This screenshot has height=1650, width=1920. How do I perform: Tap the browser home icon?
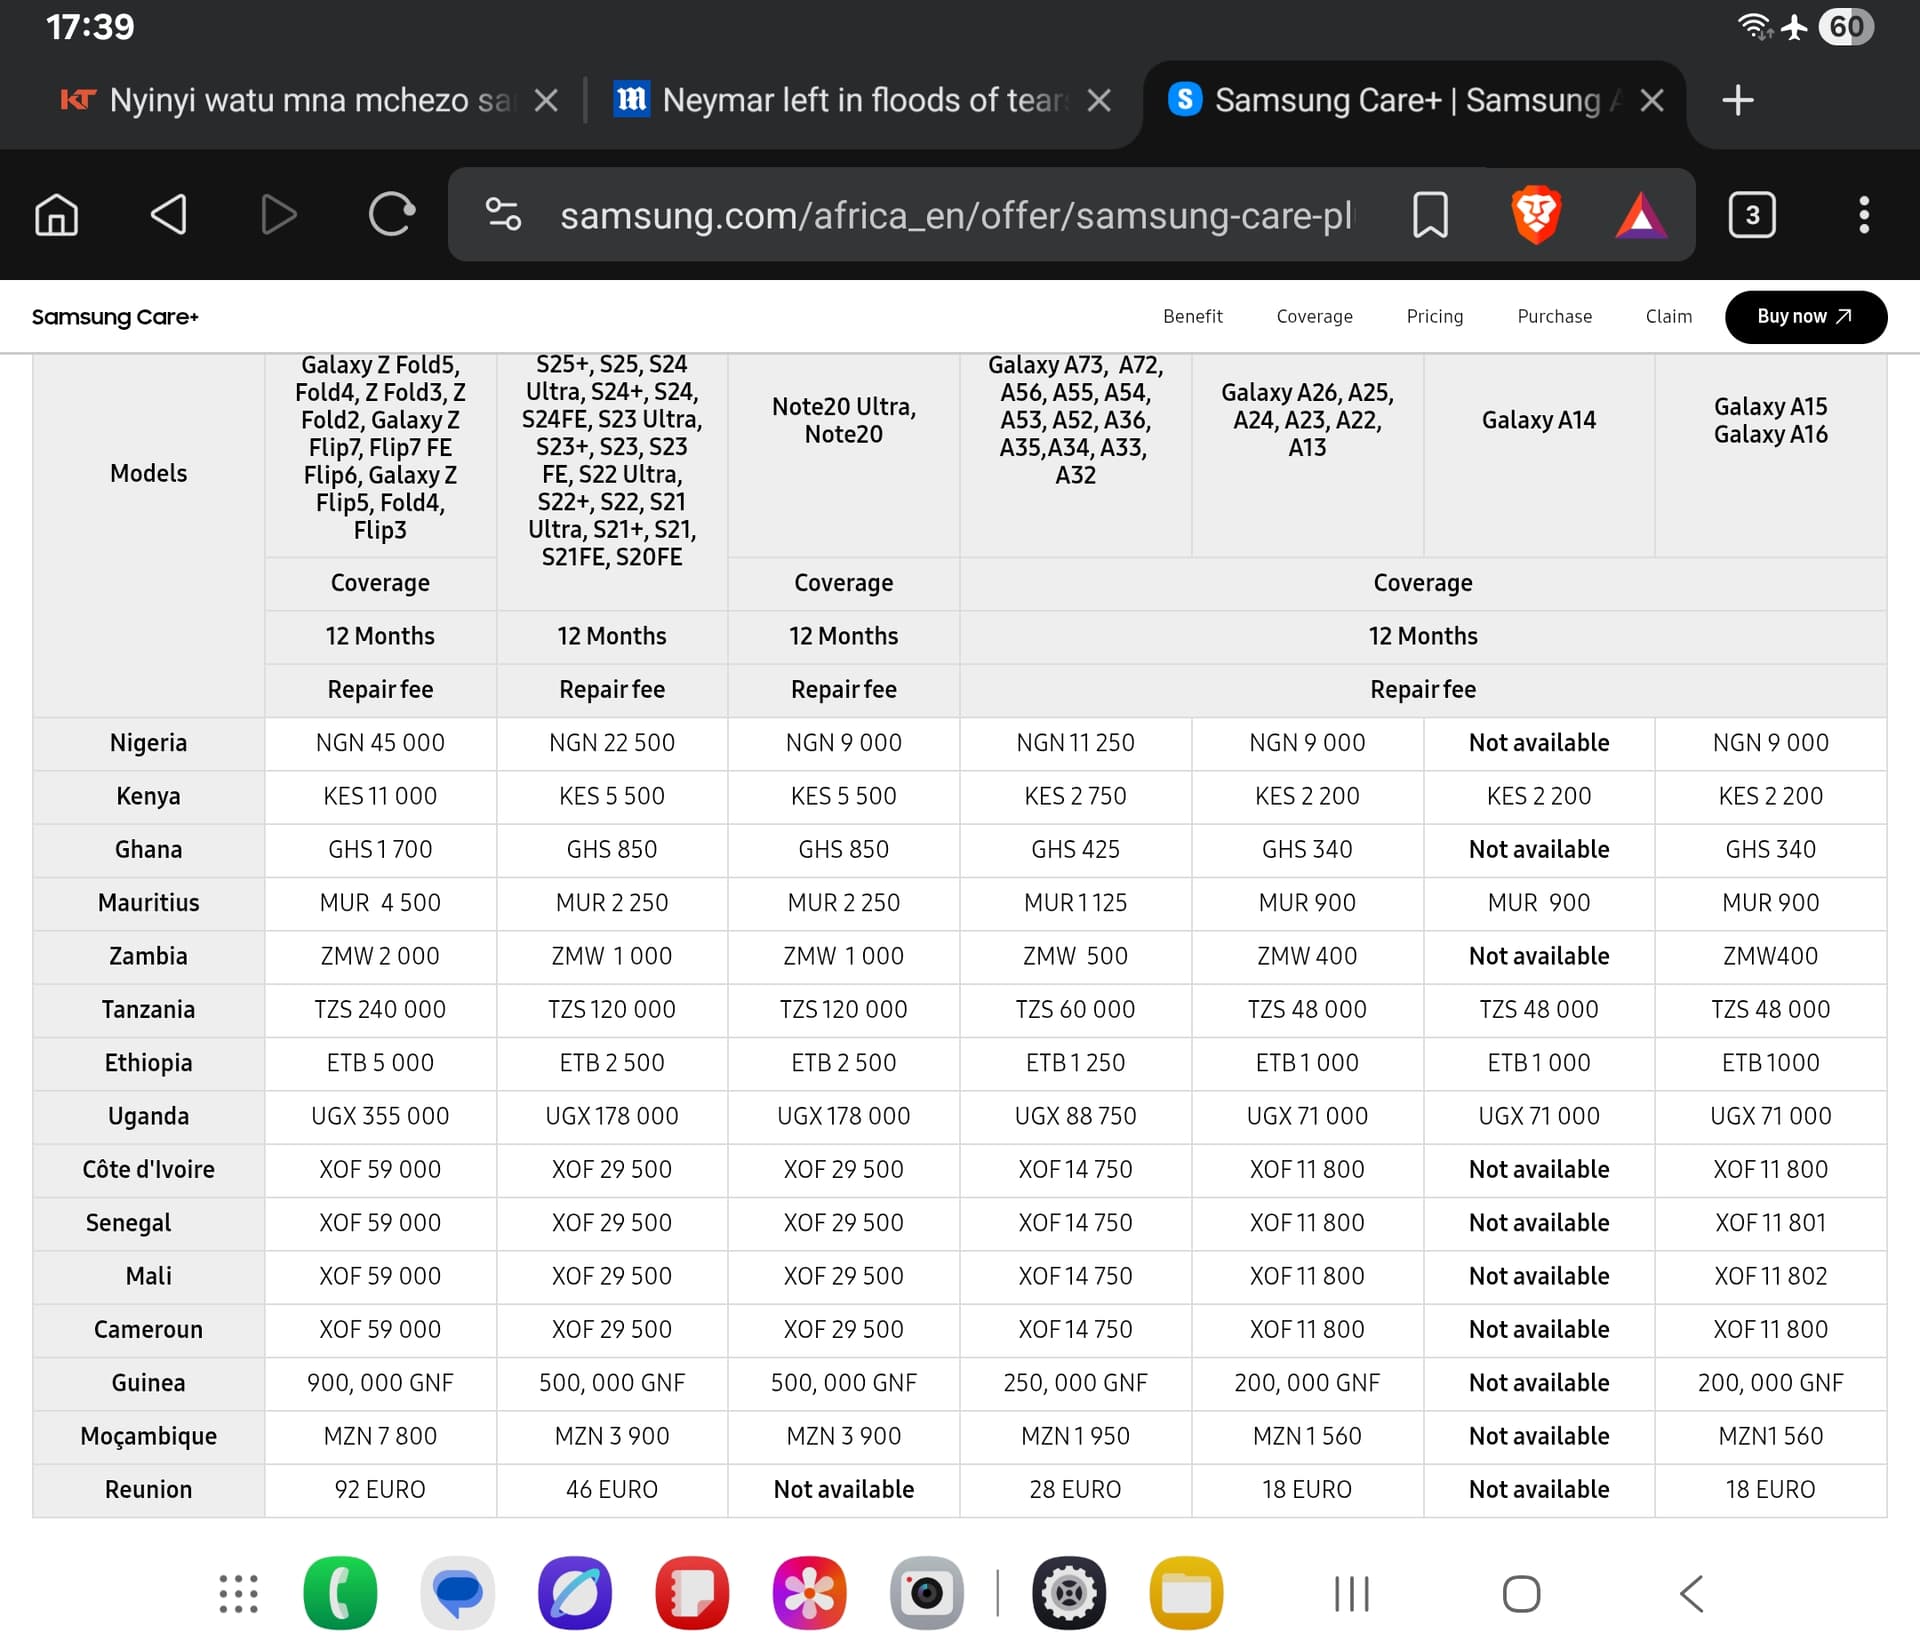pos(57,215)
